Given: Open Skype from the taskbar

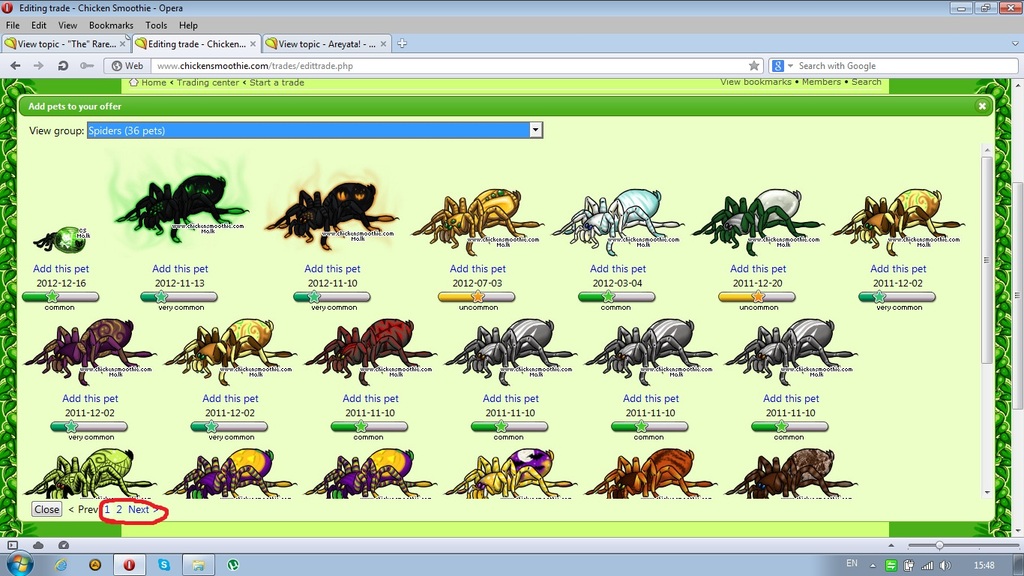Looking at the screenshot, I should 164,564.
